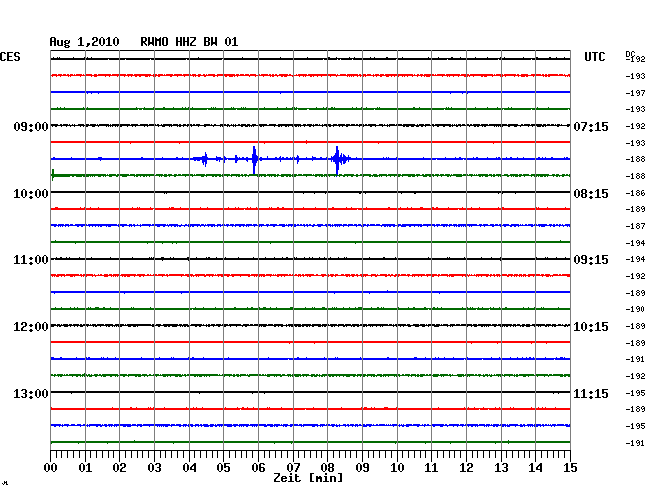
Task: Click the Zeit [min] axis title
Action: (308, 478)
